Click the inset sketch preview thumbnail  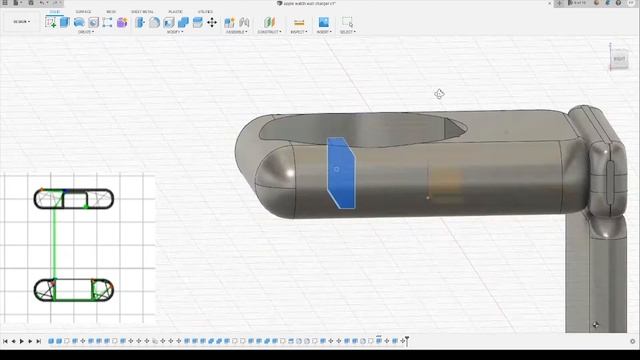click(x=78, y=249)
